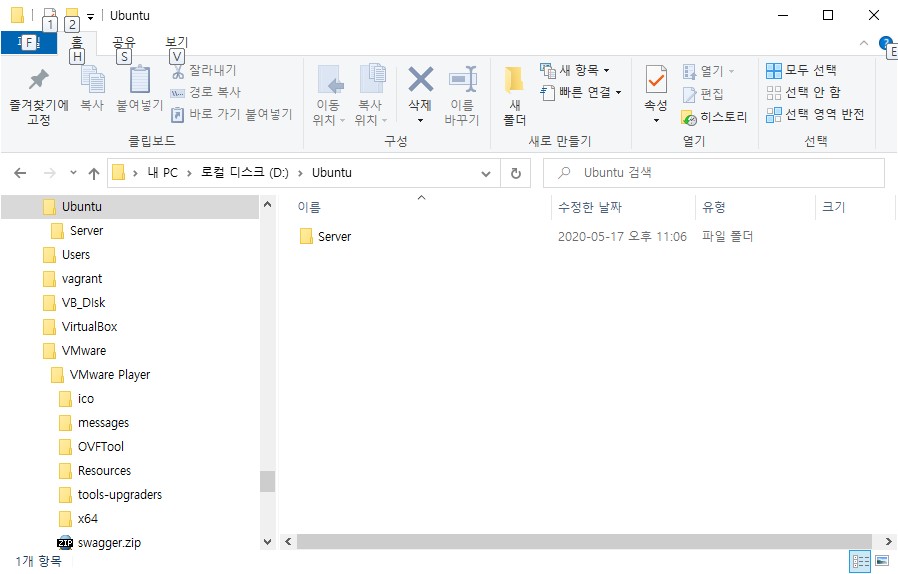This screenshot has width=898, height=574.
Task: Collapse the ribbon with the chevron
Action: (864, 44)
